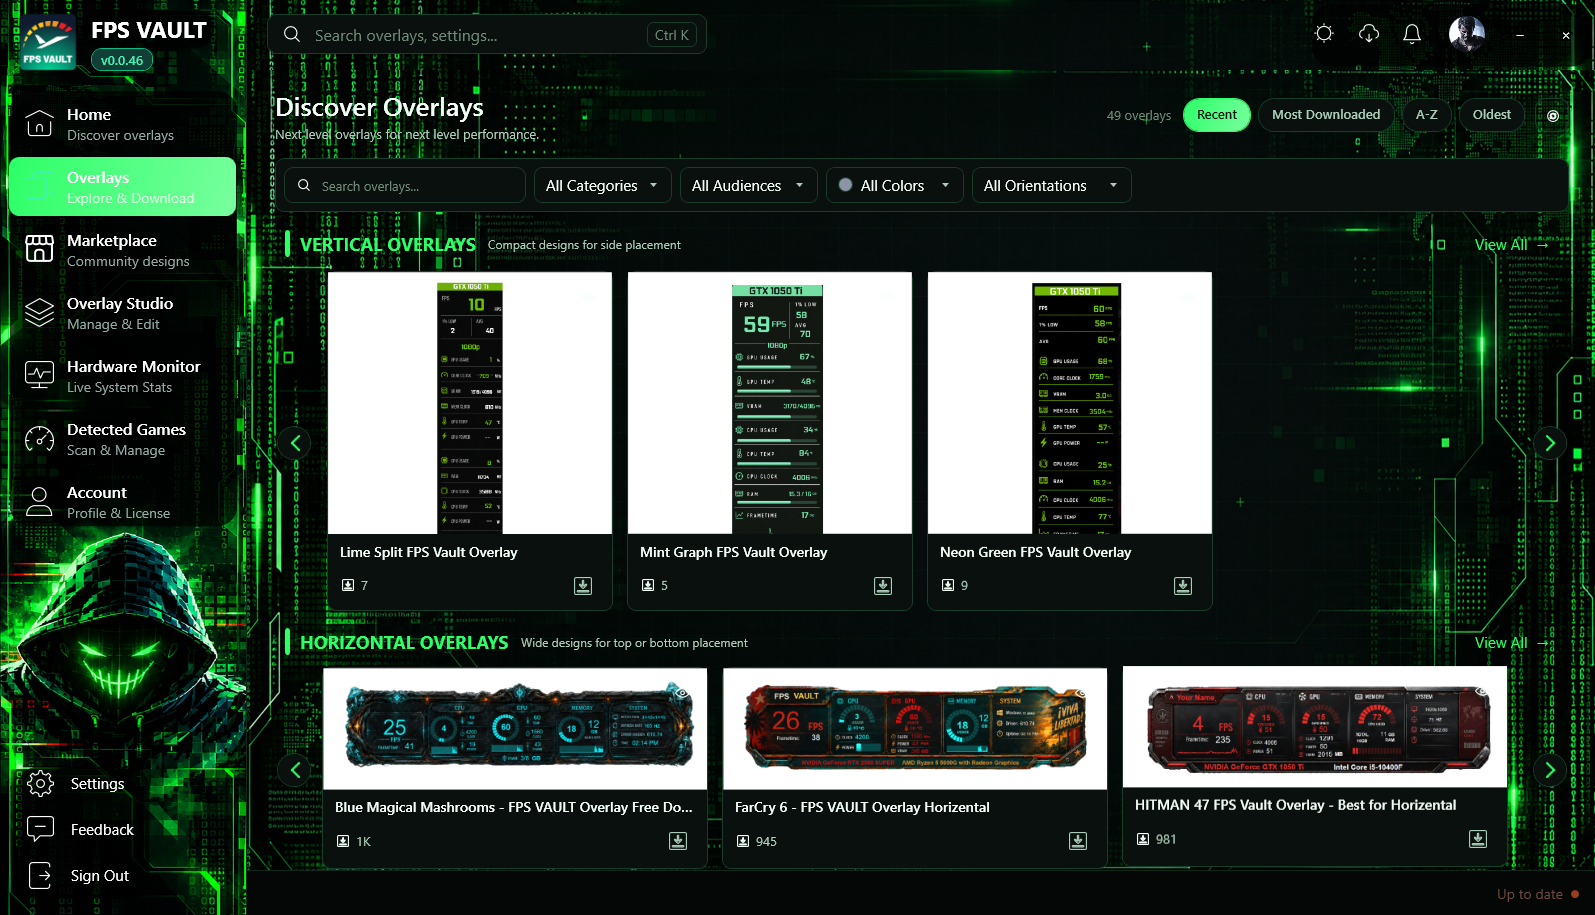Screen dimensions: 1595x915
Task: Click the FPS Vault logo
Action: click(x=48, y=42)
